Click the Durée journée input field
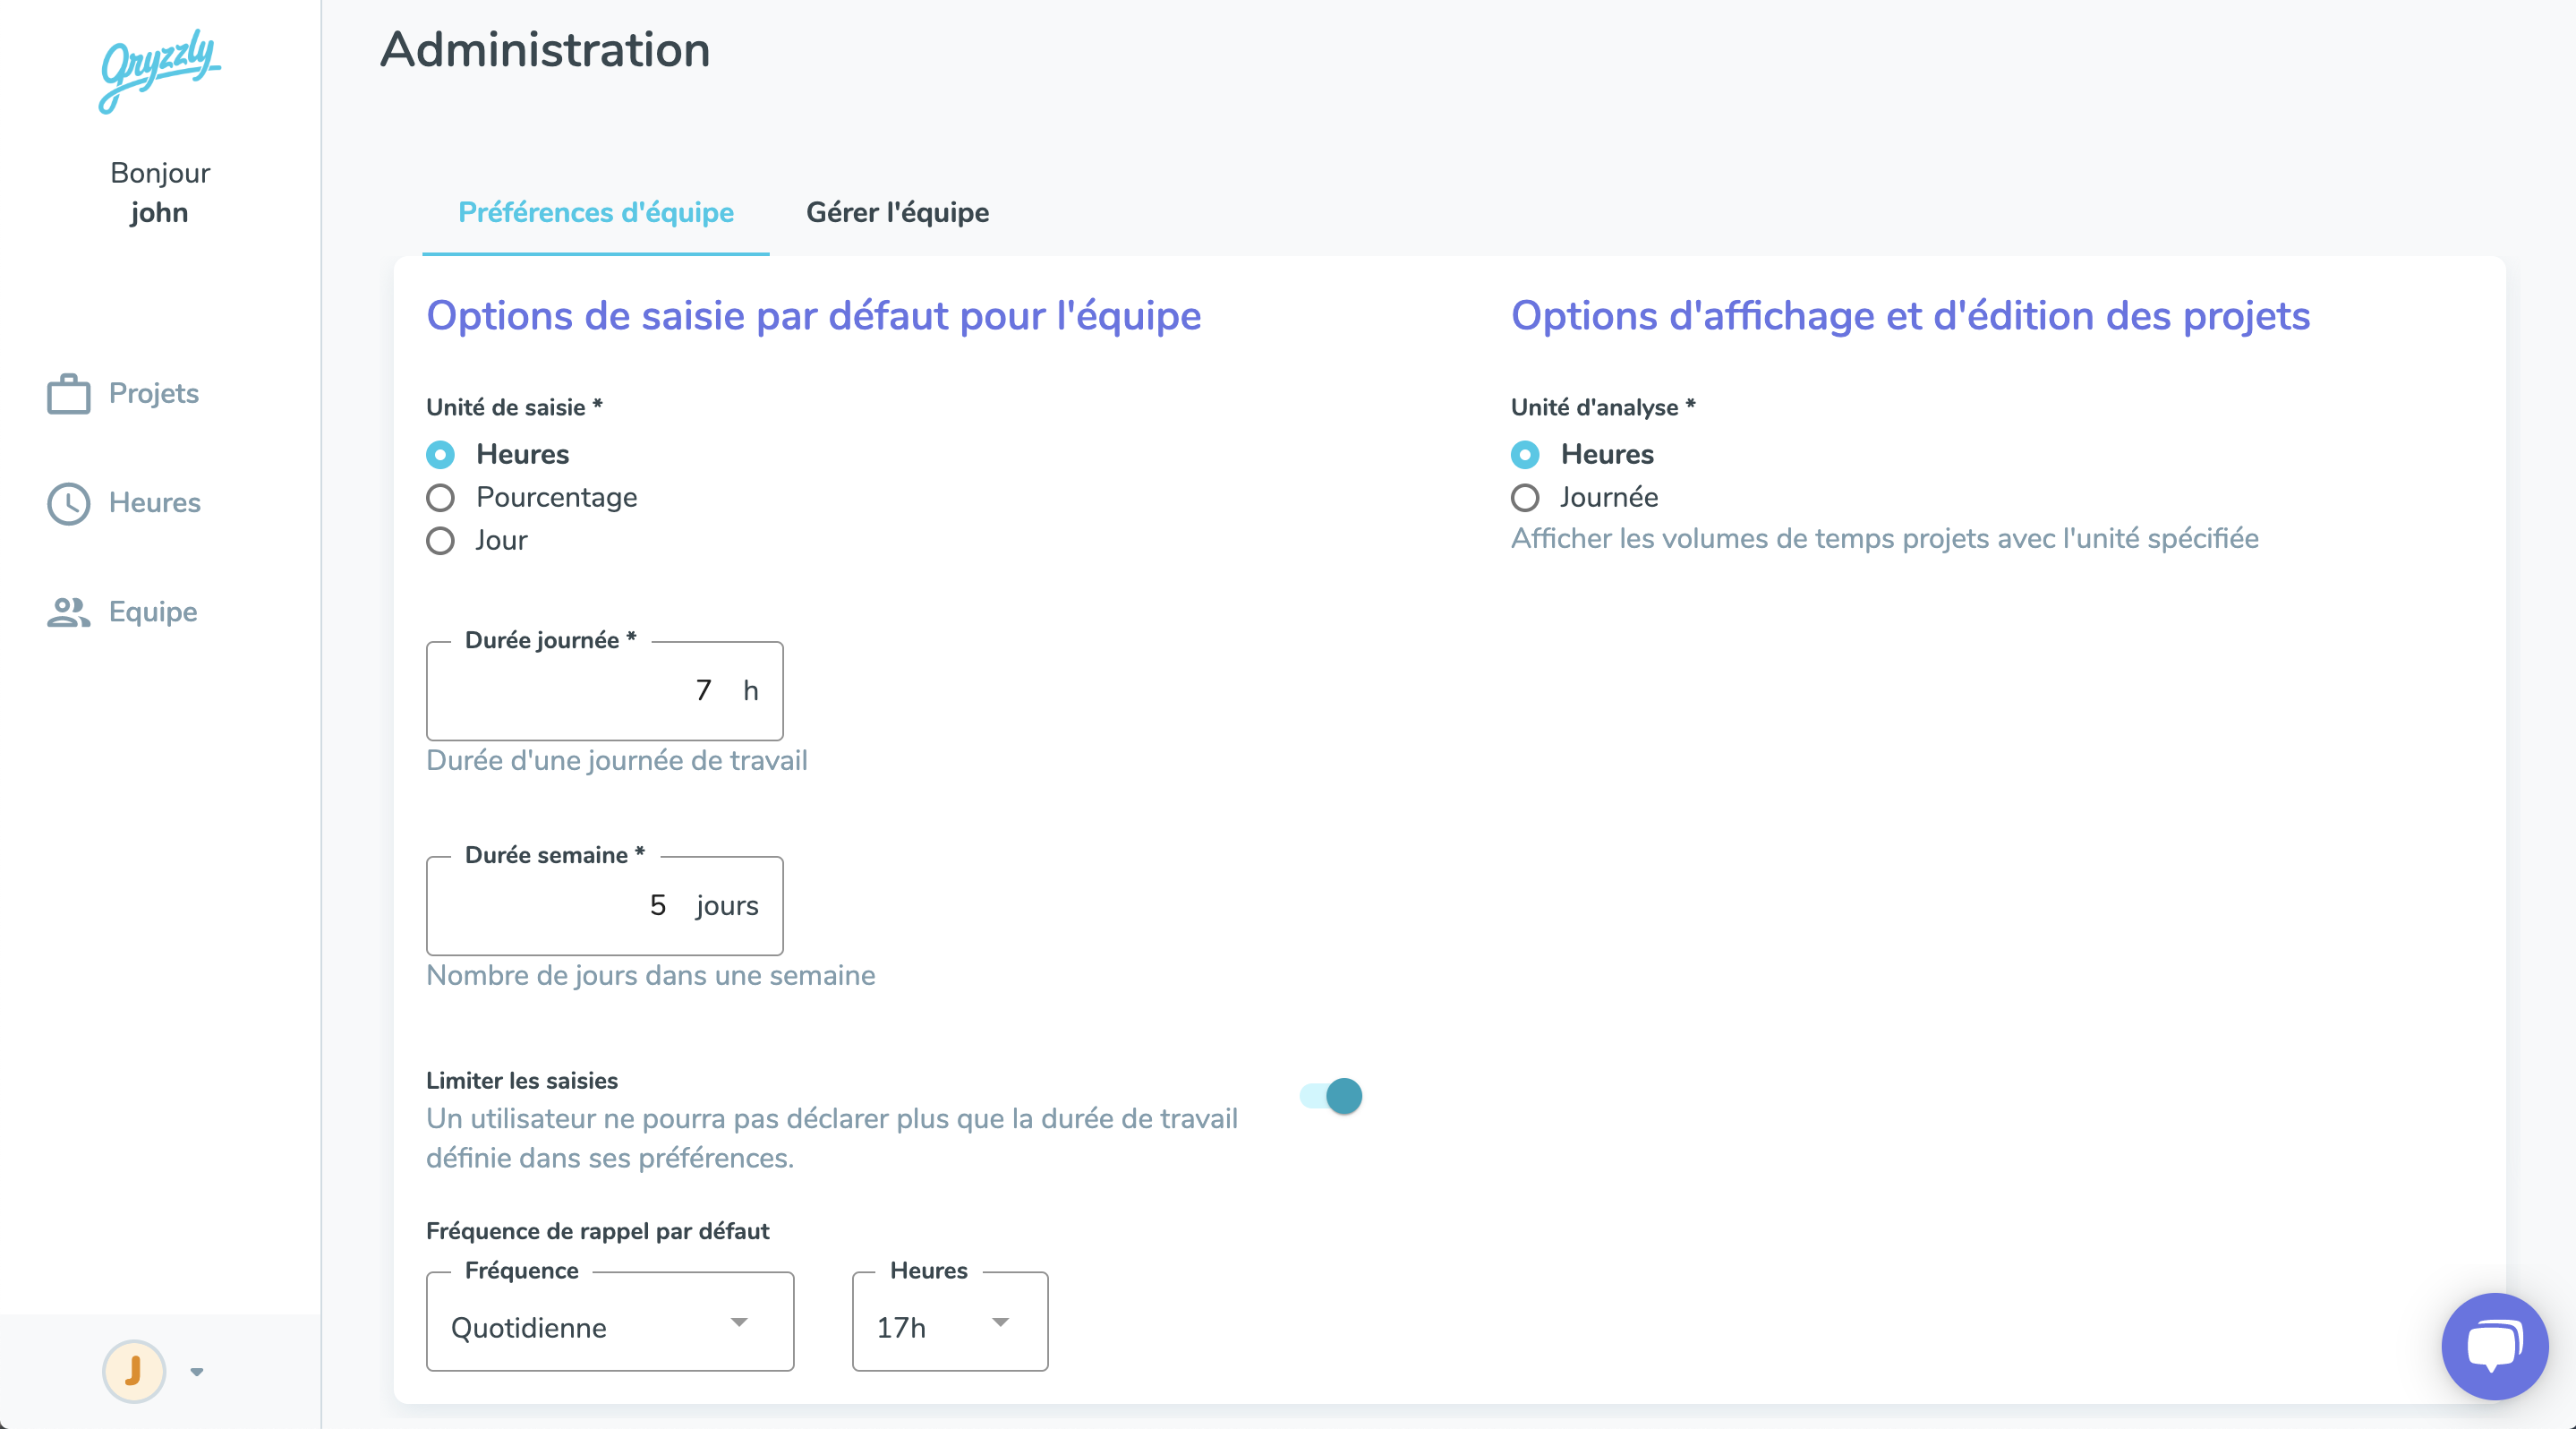Viewport: 2576px width, 1429px height. (x=604, y=691)
